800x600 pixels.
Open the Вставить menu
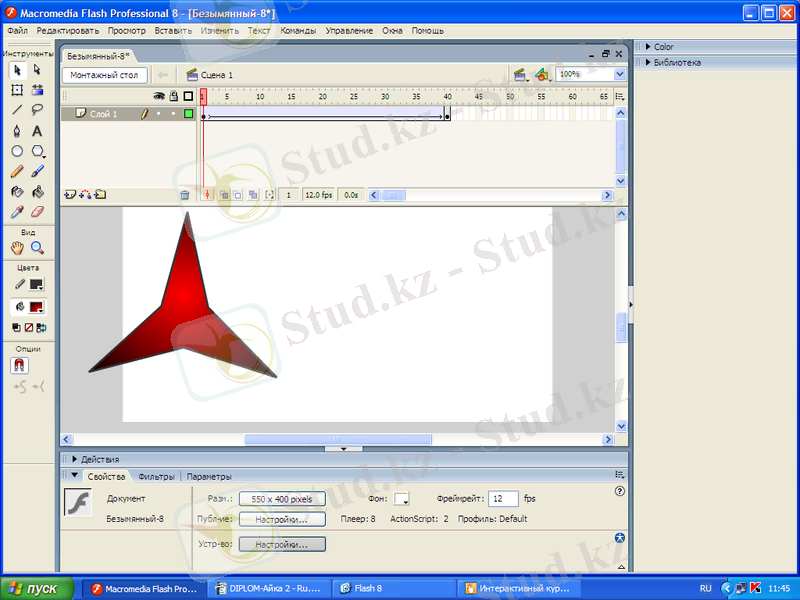click(x=174, y=31)
